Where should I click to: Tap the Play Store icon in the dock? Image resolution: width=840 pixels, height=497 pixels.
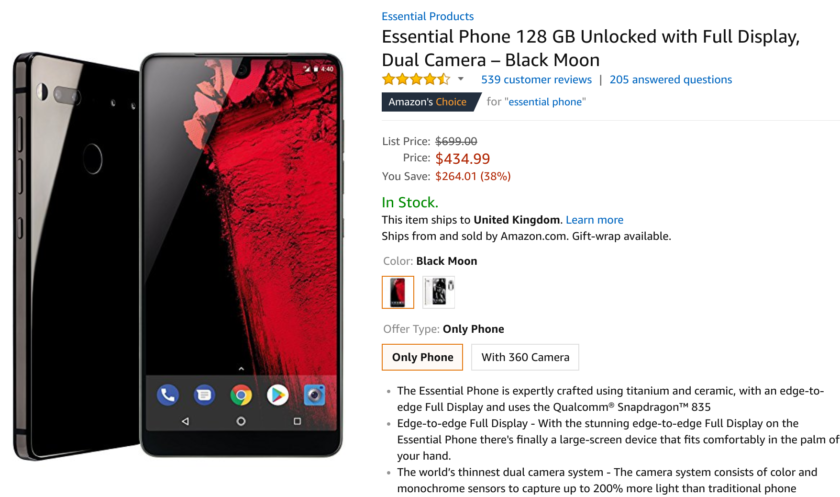(278, 395)
